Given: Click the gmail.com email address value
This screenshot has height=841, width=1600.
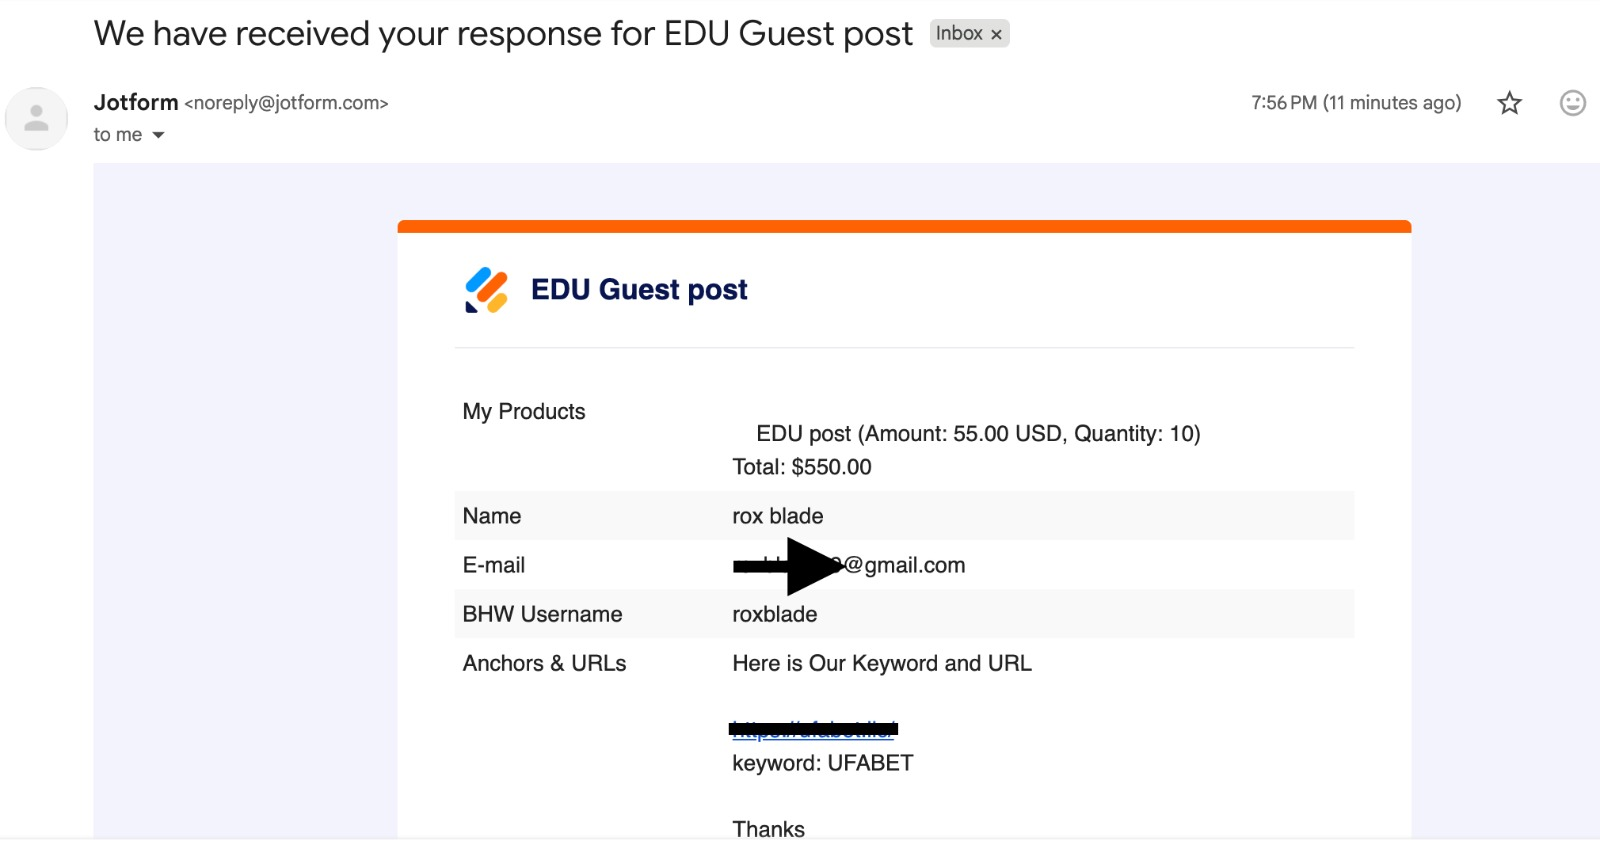Looking at the screenshot, I should tap(849, 565).
